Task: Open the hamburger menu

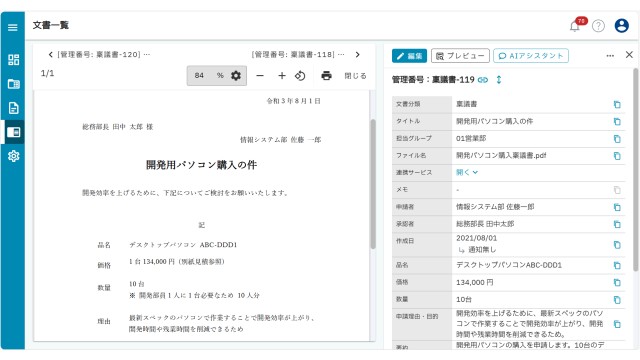Action: click(x=13, y=27)
